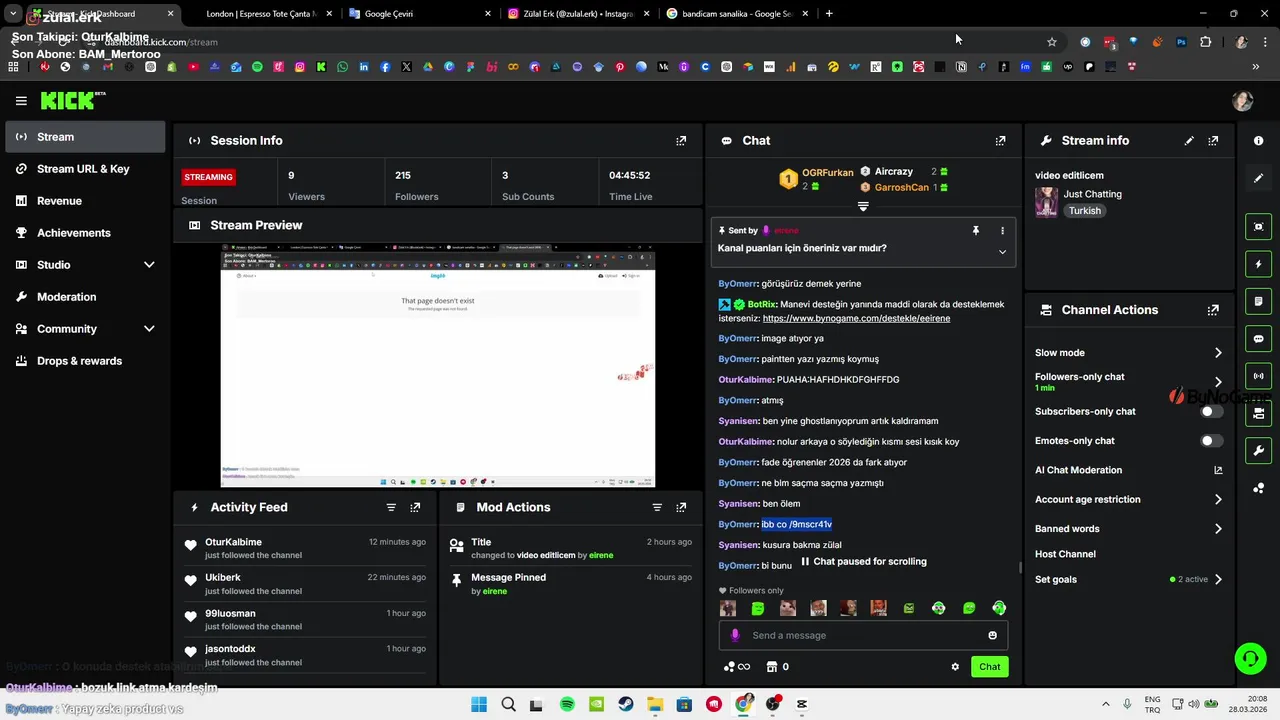Open the Mod Actions filter

click(x=657, y=507)
